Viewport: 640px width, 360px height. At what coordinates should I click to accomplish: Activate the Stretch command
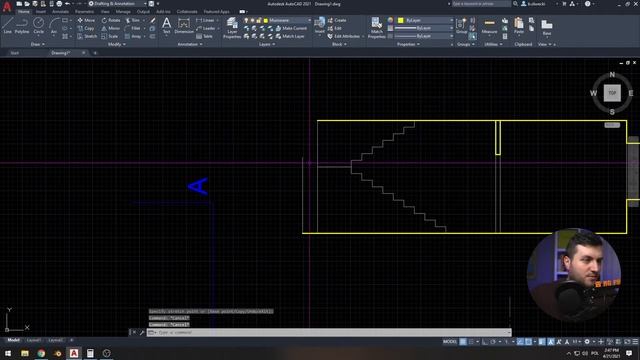(x=87, y=36)
